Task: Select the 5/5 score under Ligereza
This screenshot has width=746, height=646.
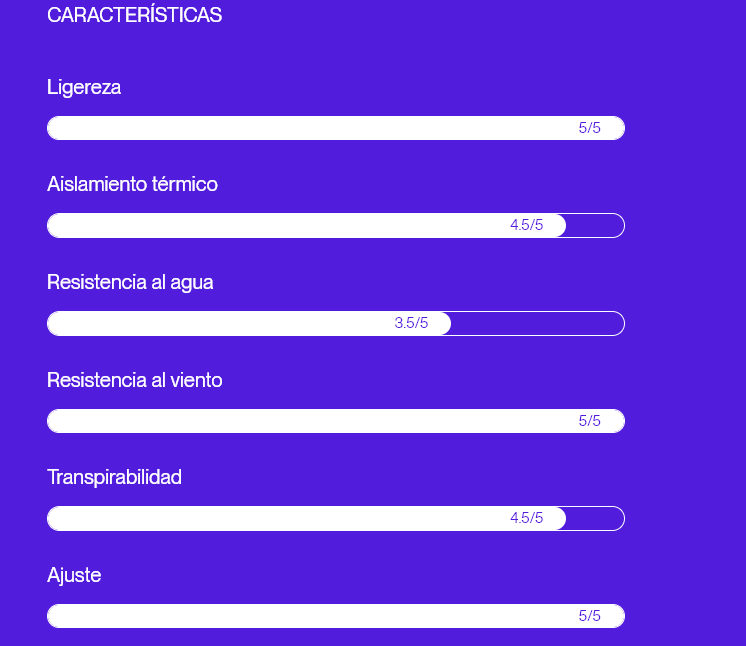Action: pyautogui.click(x=590, y=128)
